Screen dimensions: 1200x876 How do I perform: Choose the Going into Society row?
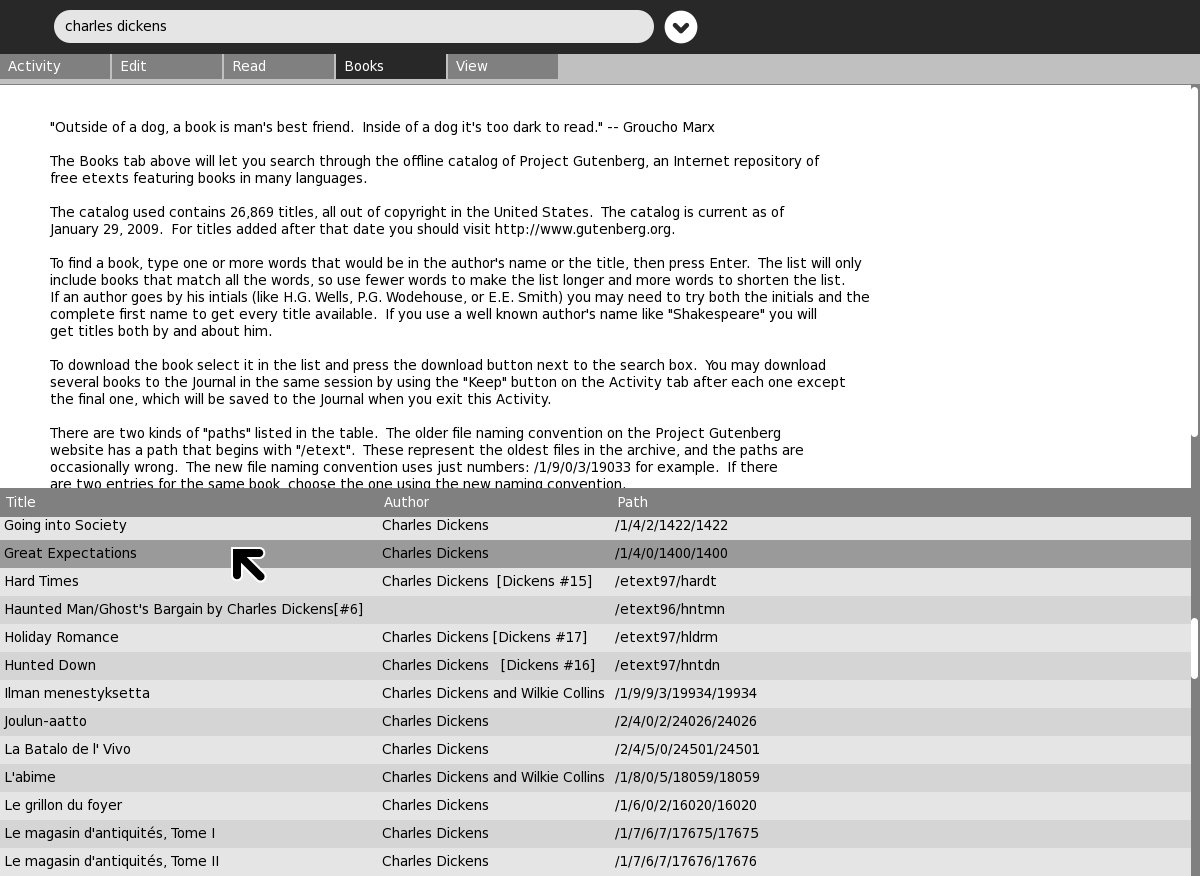pos(65,525)
